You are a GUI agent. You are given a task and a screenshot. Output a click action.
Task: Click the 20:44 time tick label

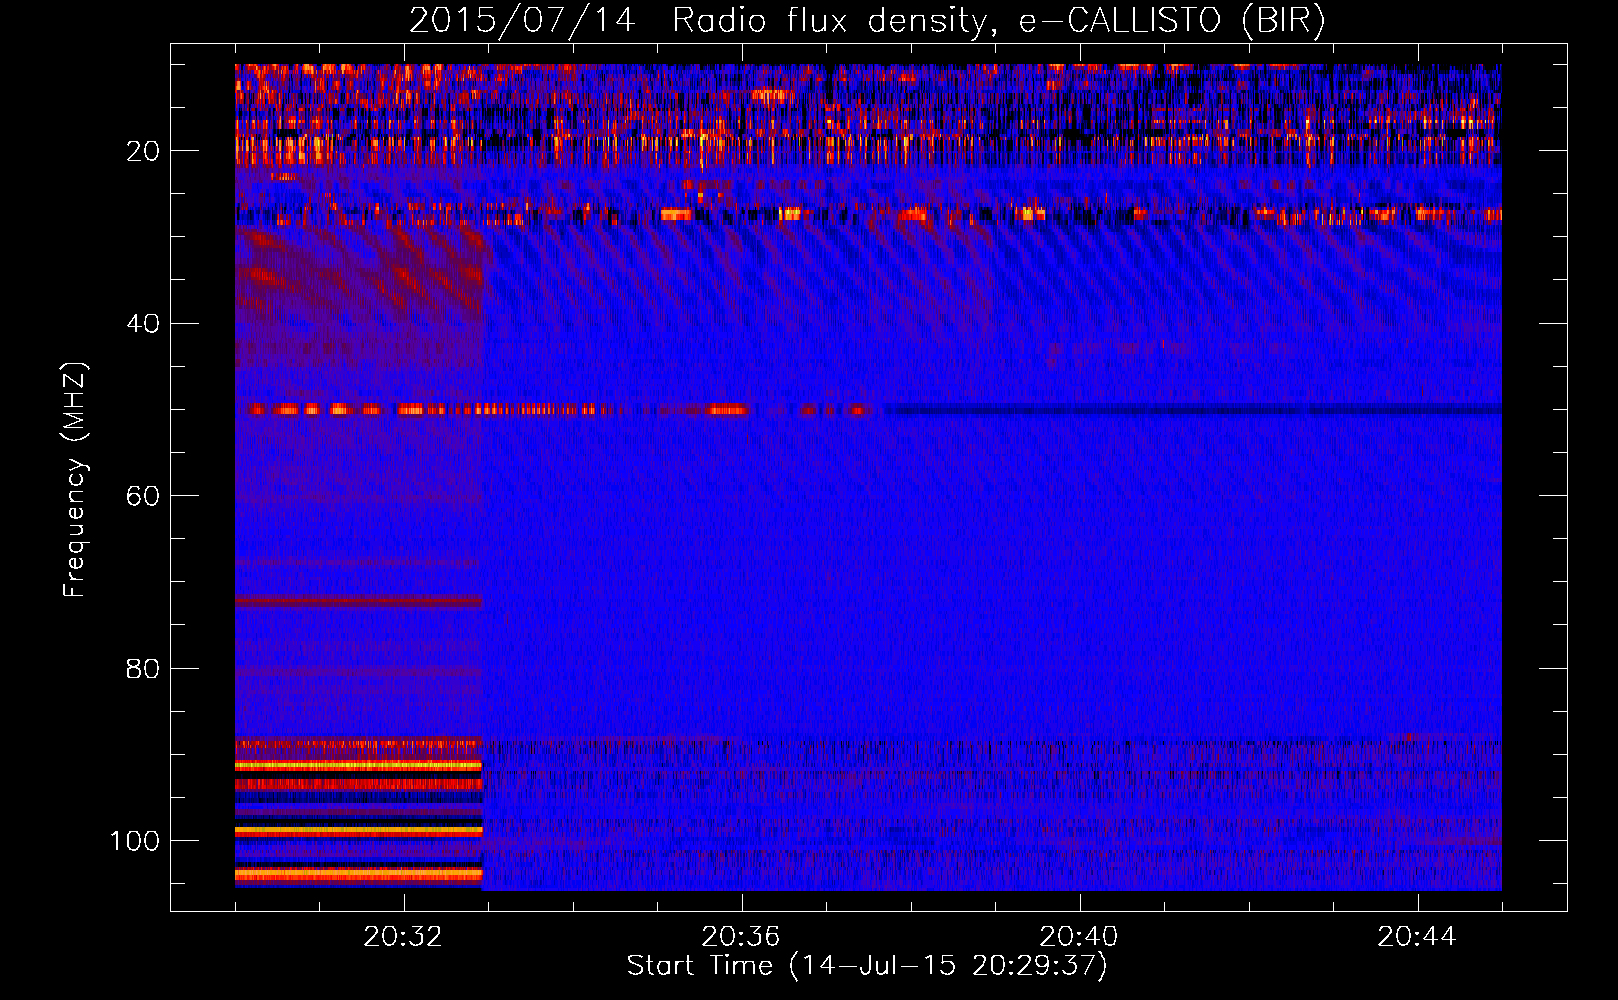[1417, 937]
